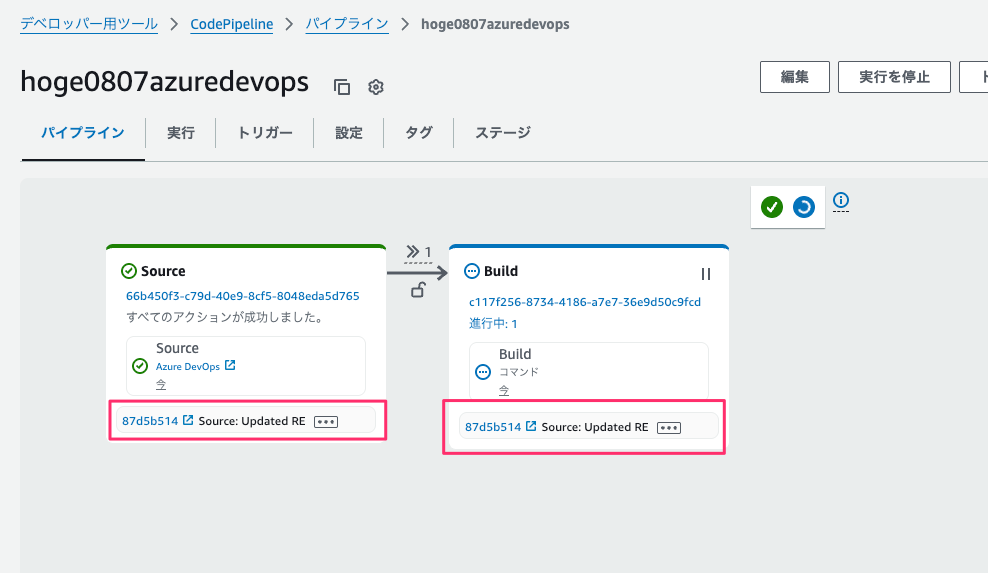Click the コマンド label under Build

coord(519,372)
